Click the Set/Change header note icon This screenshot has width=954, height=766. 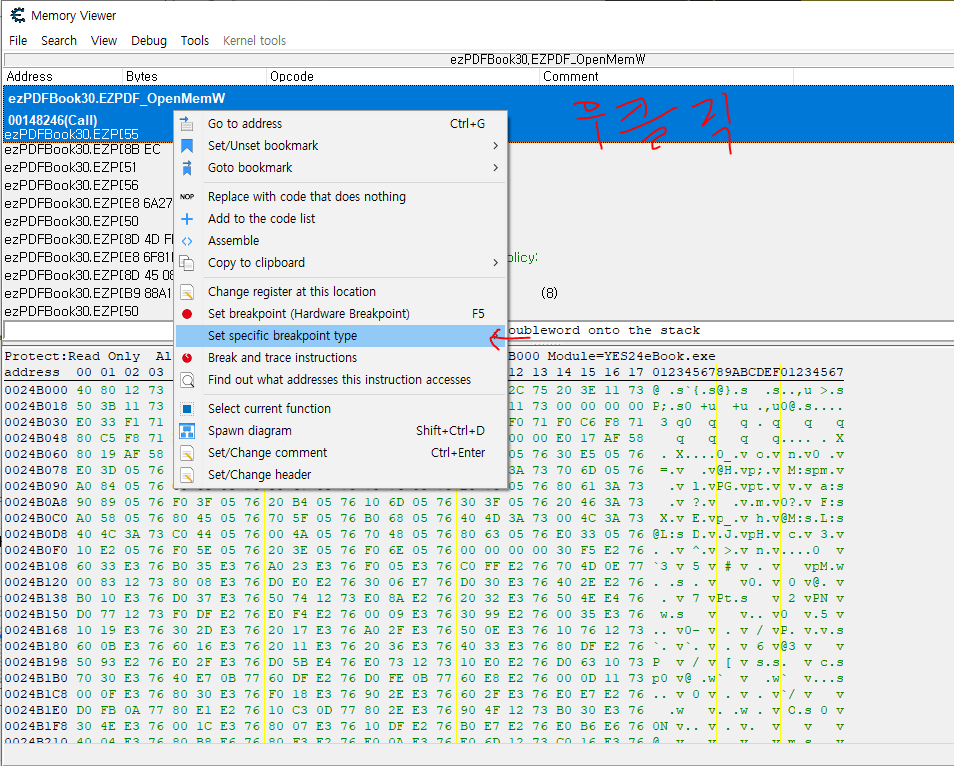coord(187,475)
